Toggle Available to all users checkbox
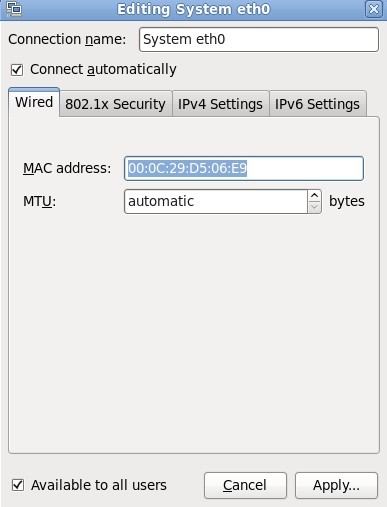The width and height of the screenshot is (387, 507). click(18, 485)
